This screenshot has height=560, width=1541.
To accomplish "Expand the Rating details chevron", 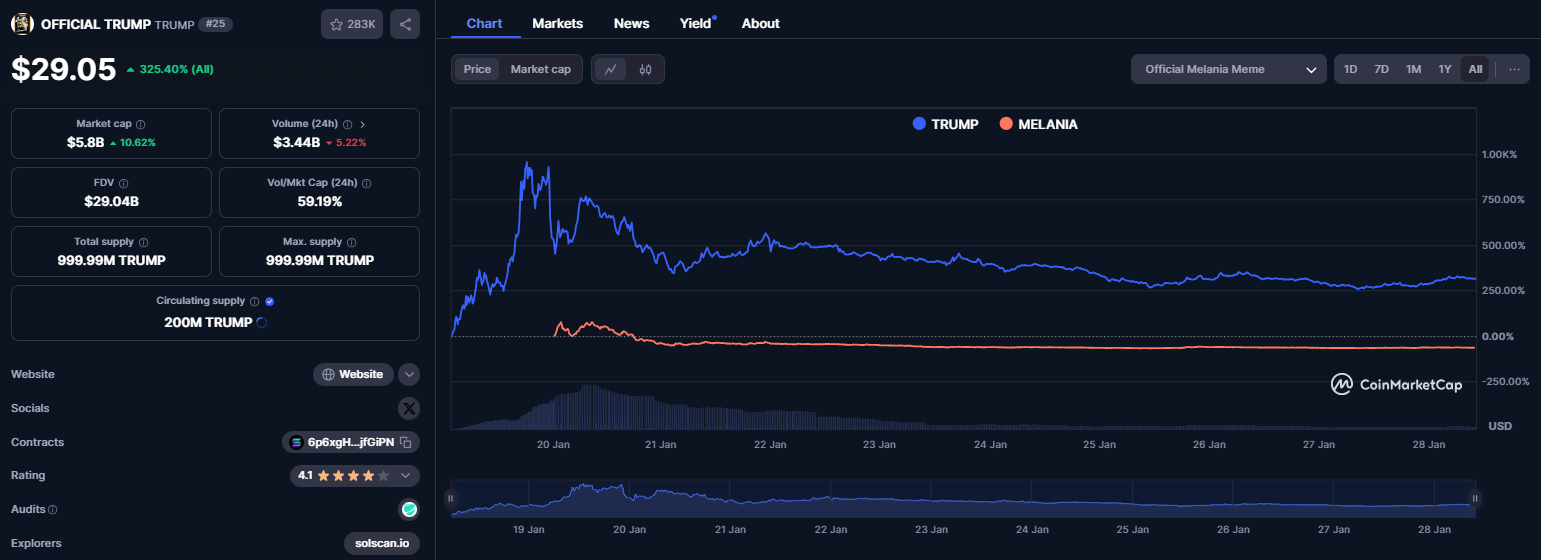I will [405, 476].
